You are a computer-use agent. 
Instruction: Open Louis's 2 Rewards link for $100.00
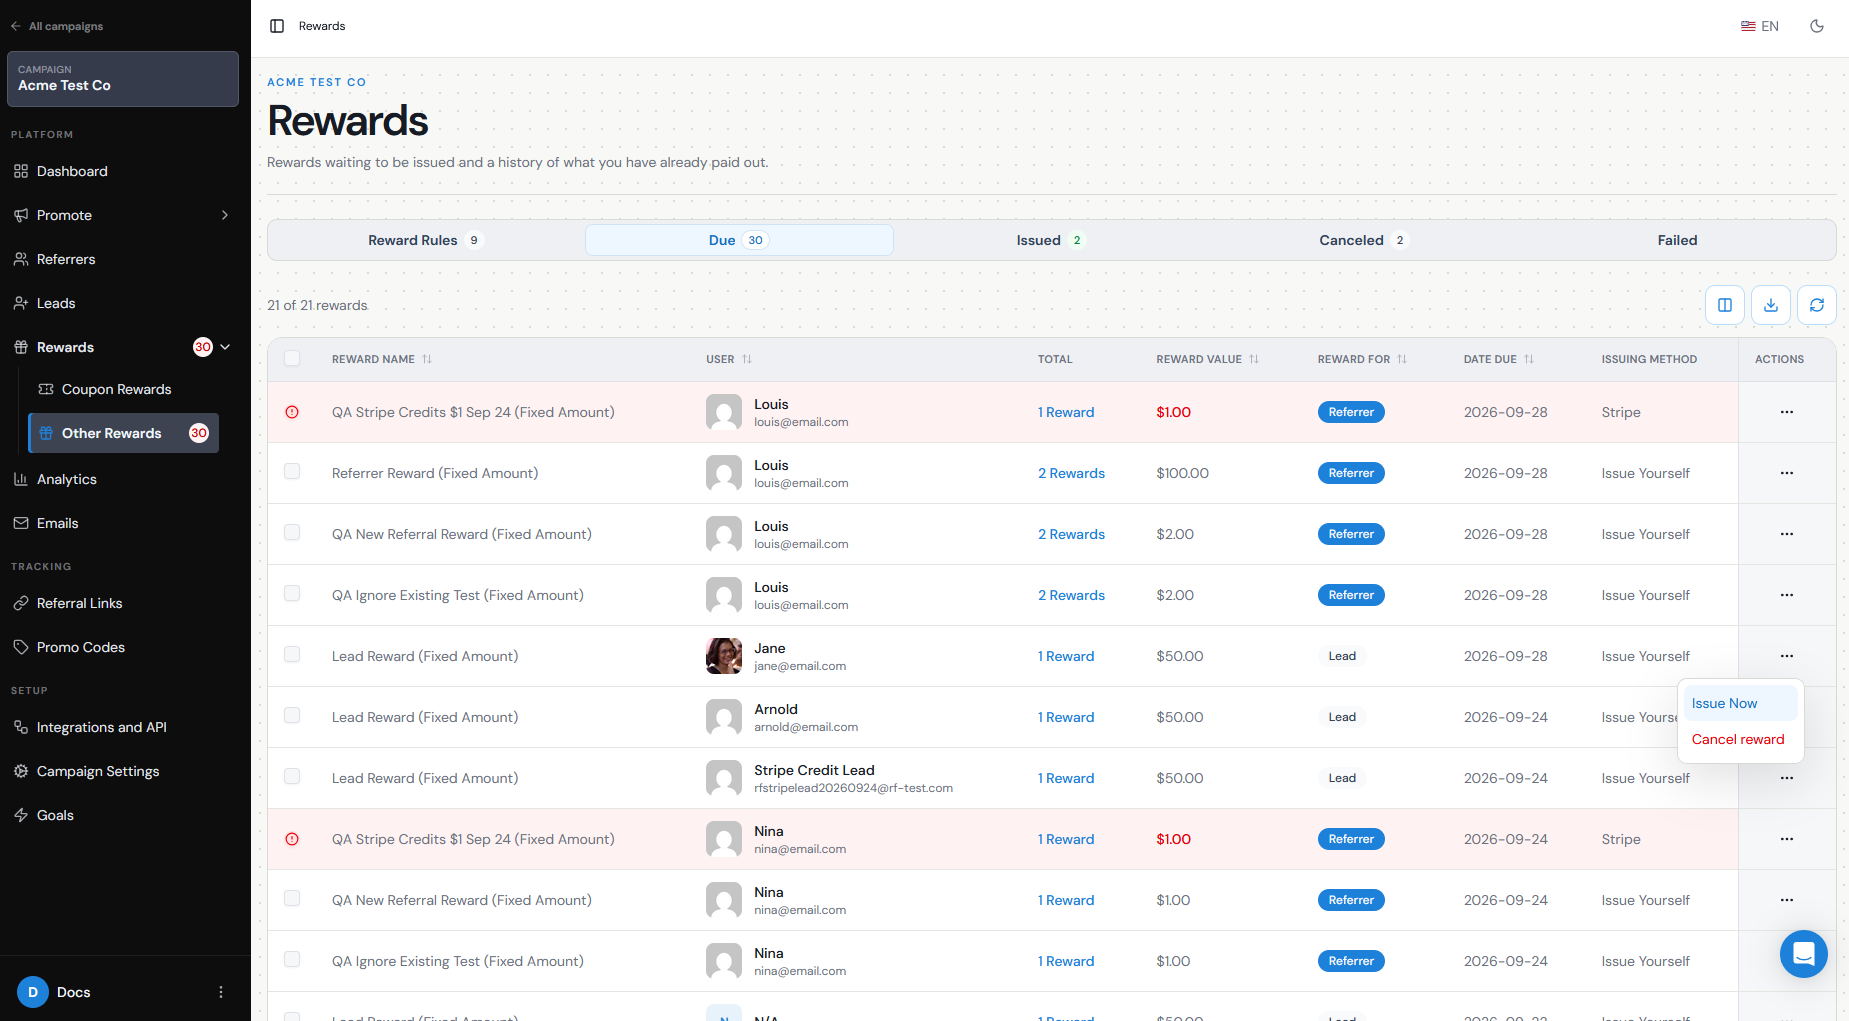coord(1071,473)
